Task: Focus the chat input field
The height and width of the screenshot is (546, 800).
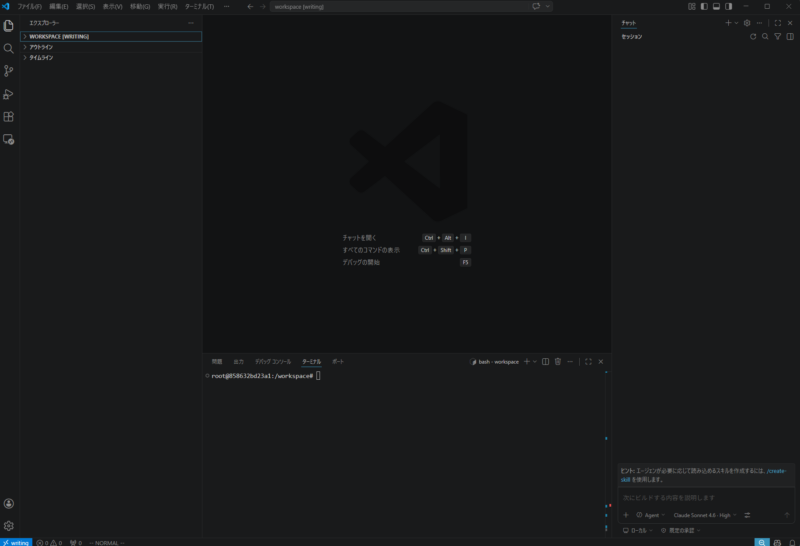Action: click(x=706, y=498)
